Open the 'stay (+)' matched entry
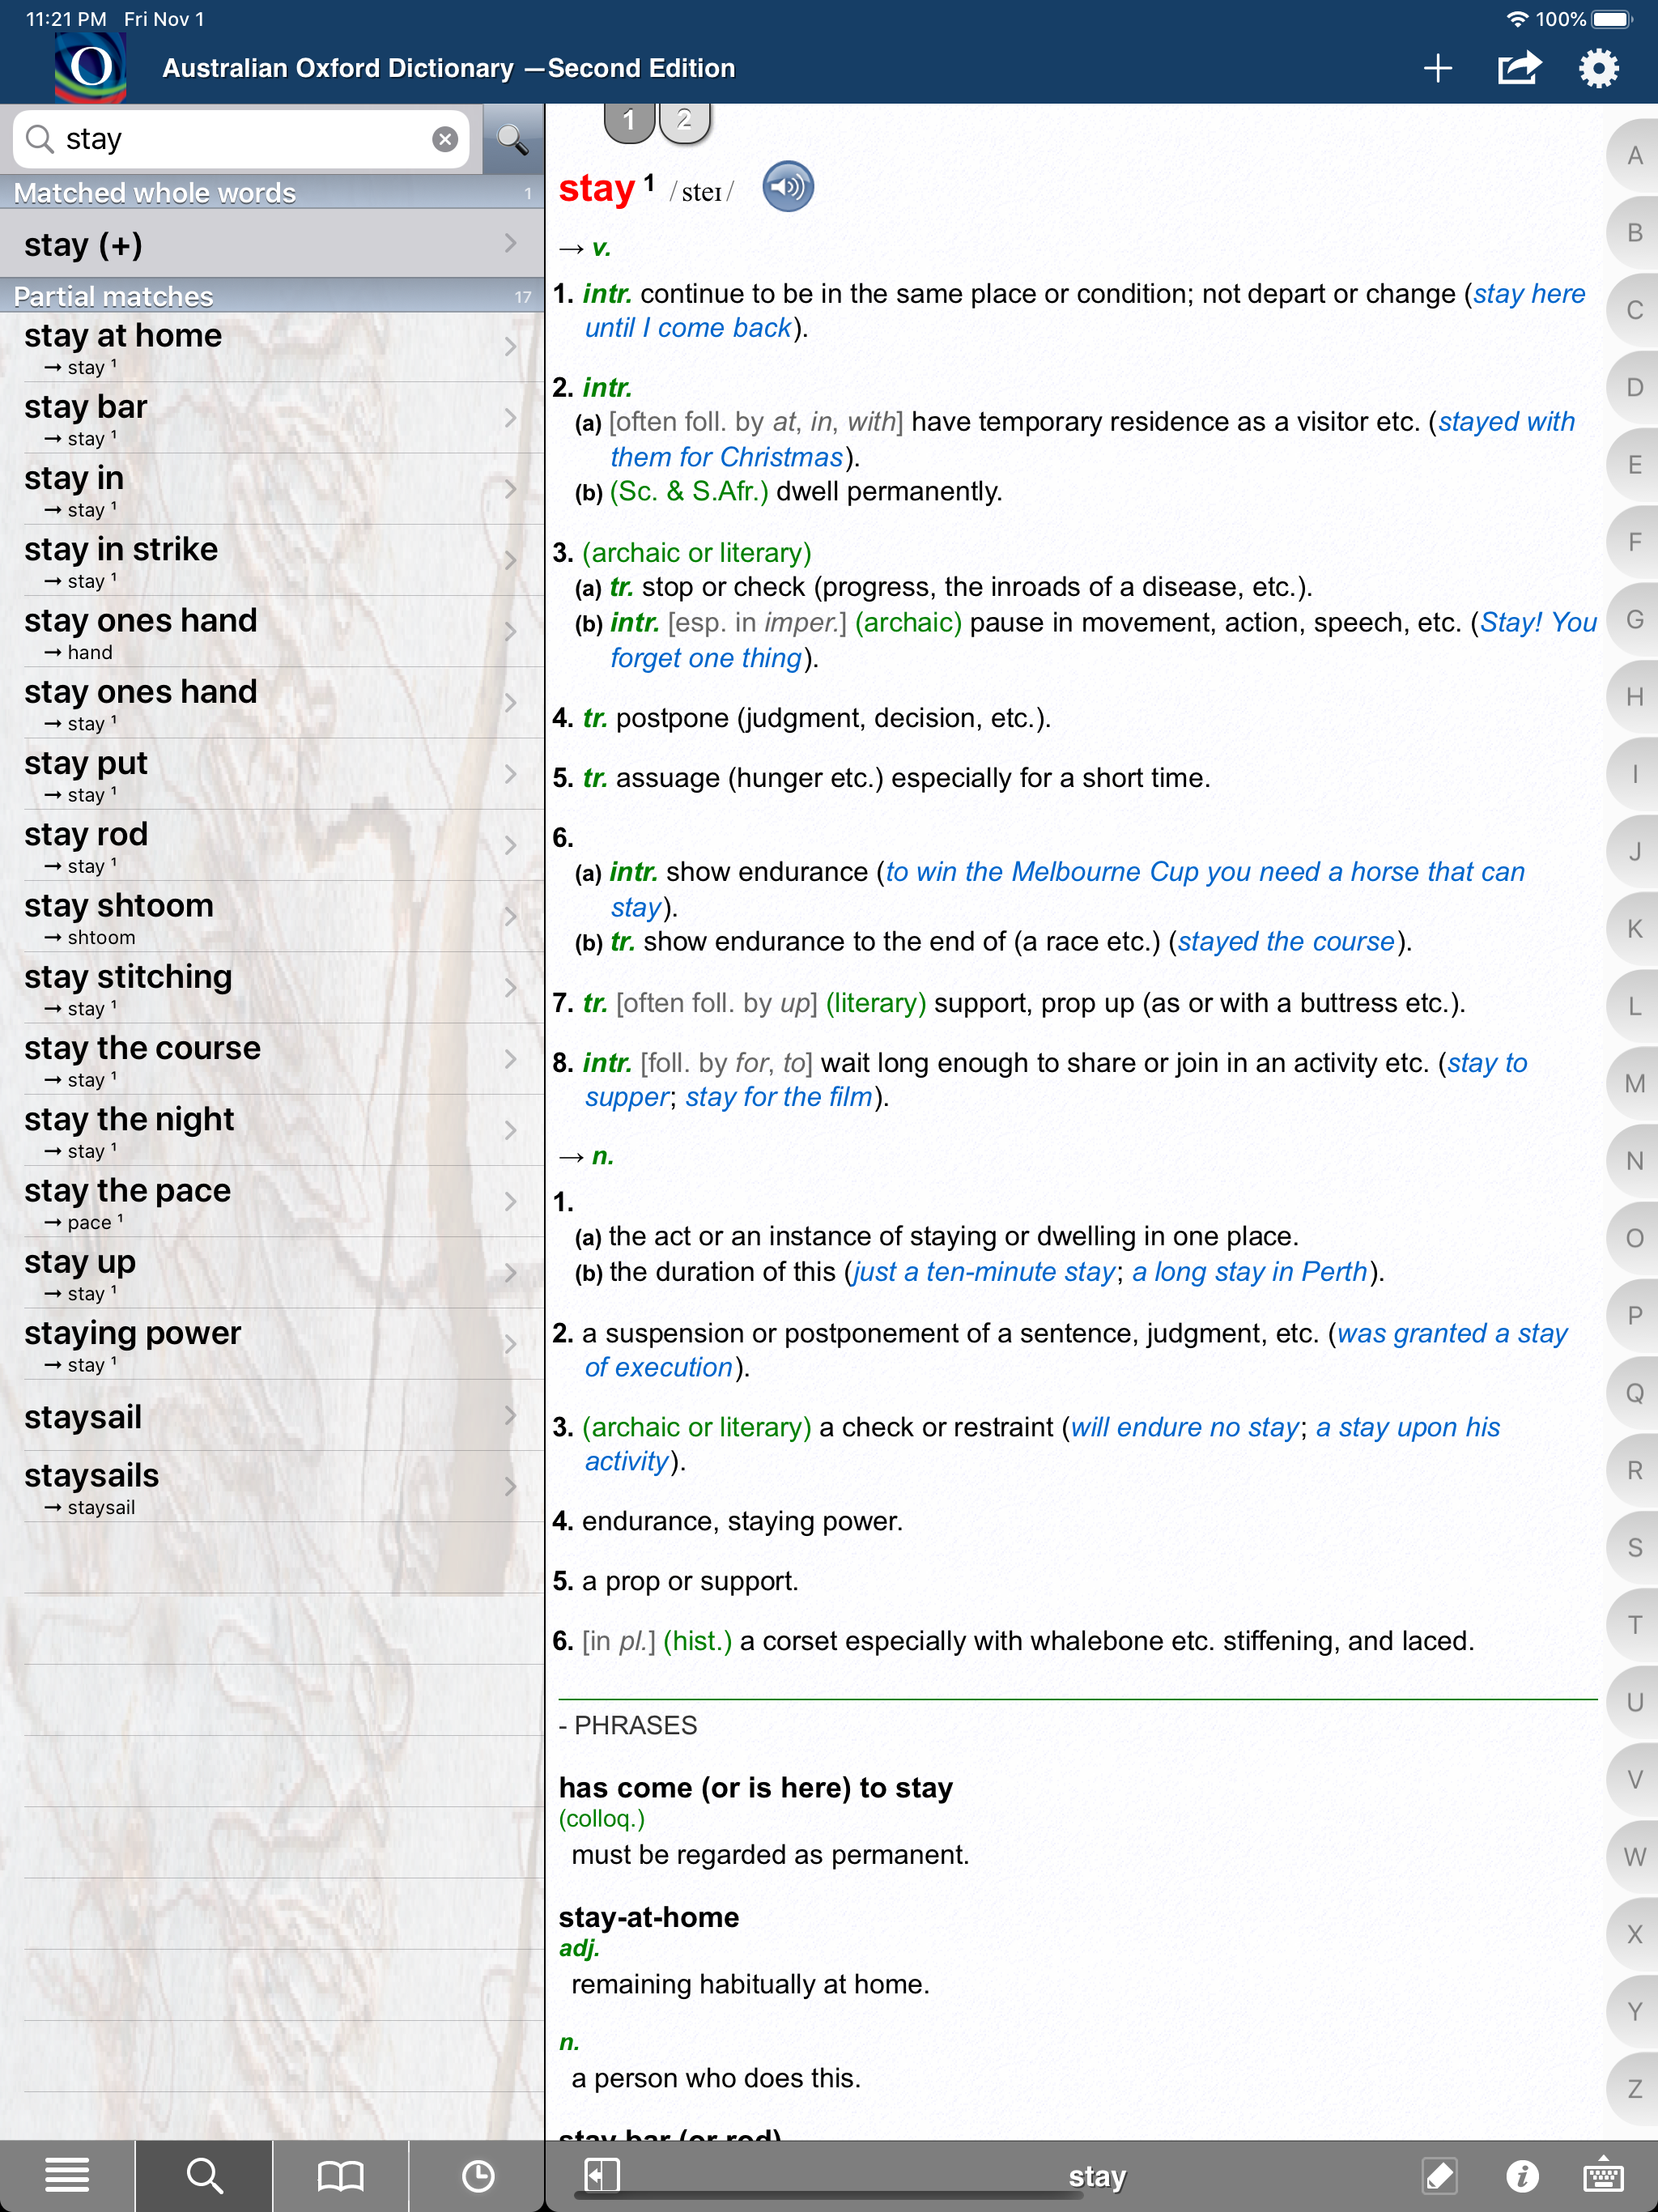 tap(272, 244)
